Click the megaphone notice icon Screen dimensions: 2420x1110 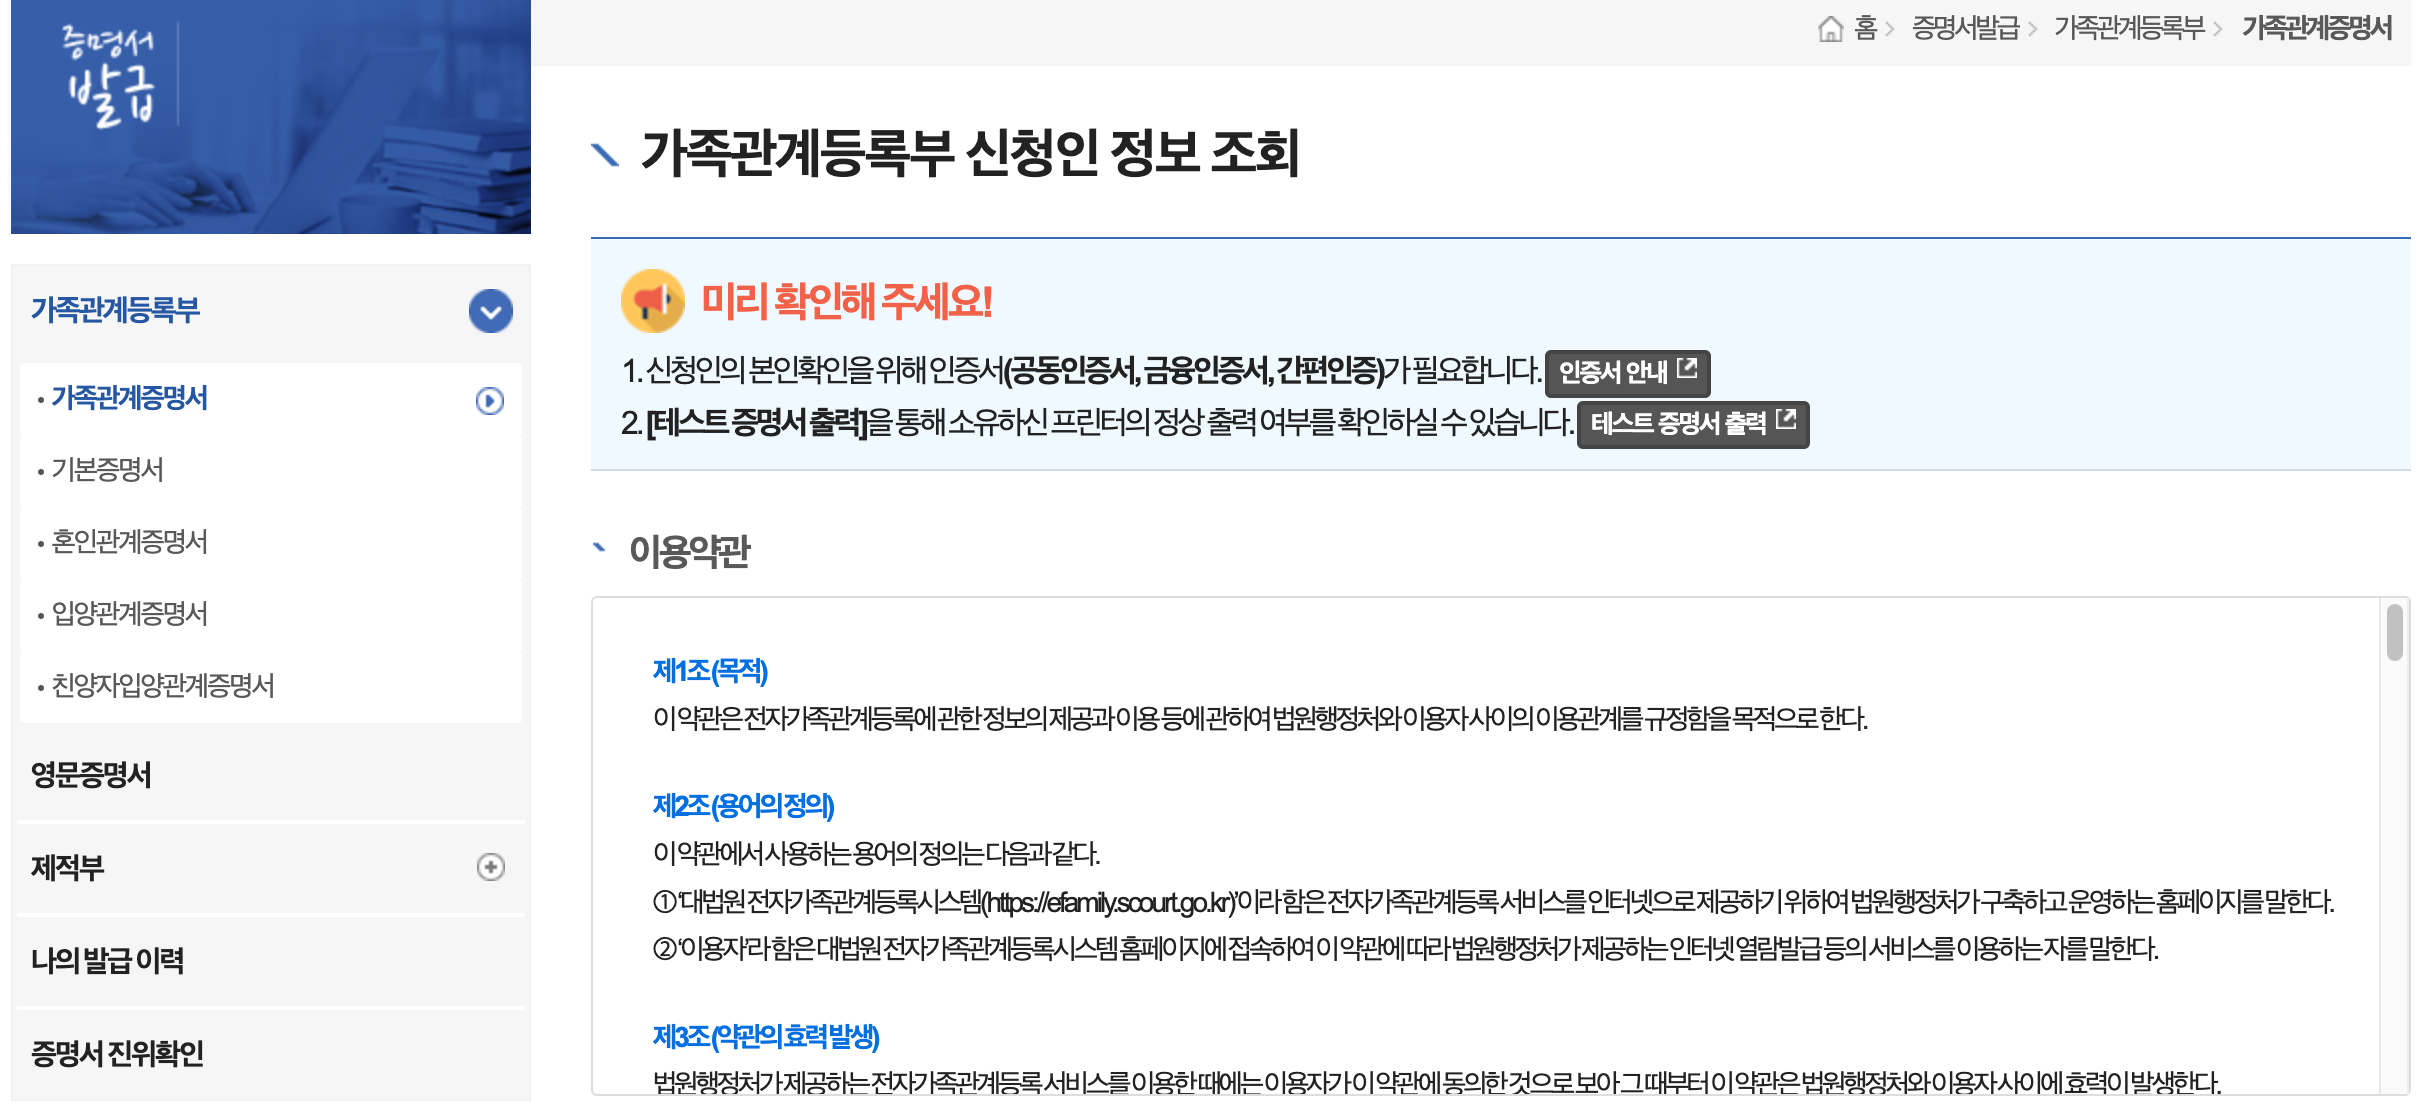coord(652,301)
